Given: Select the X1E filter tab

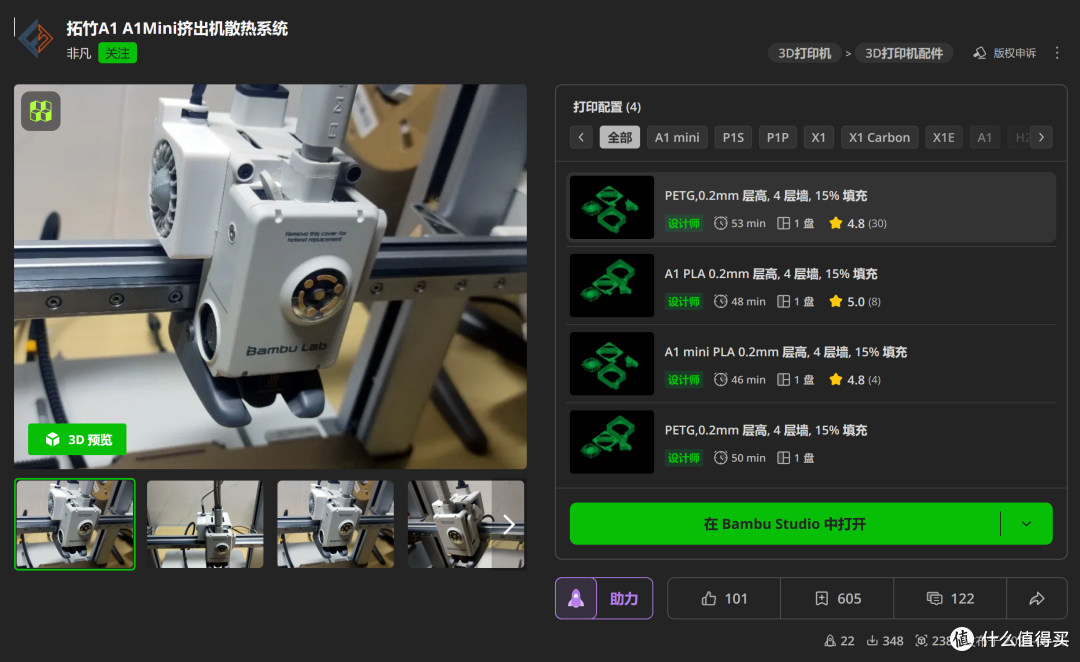Looking at the screenshot, I should (x=944, y=137).
